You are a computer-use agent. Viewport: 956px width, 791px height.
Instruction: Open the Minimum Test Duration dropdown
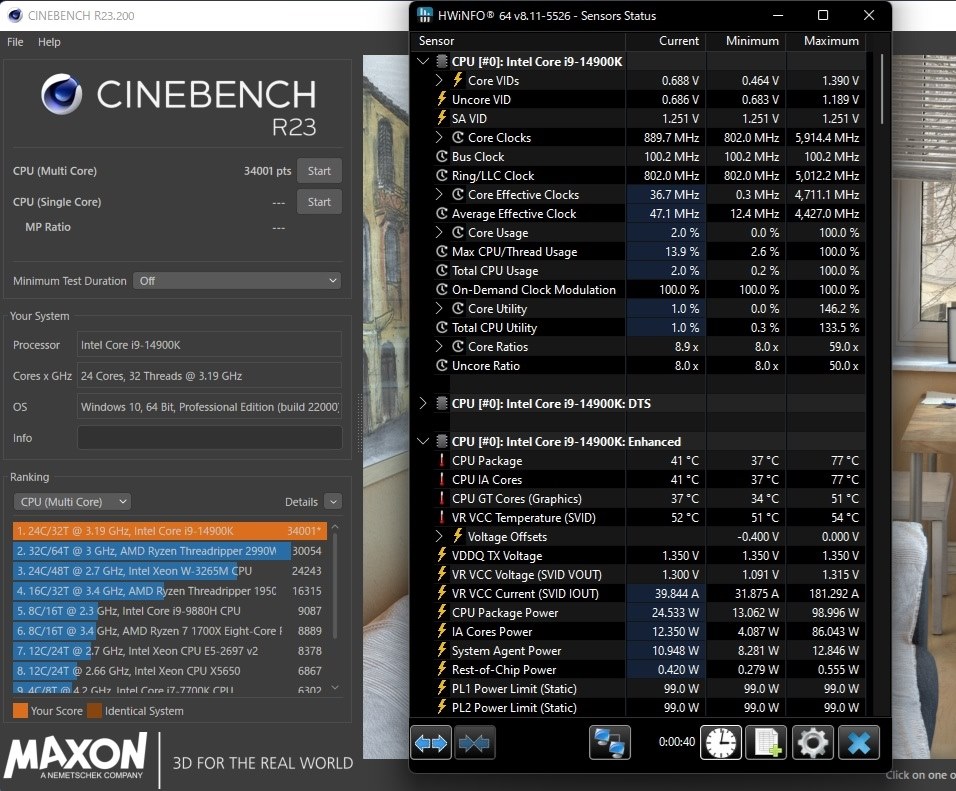point(237,281)
